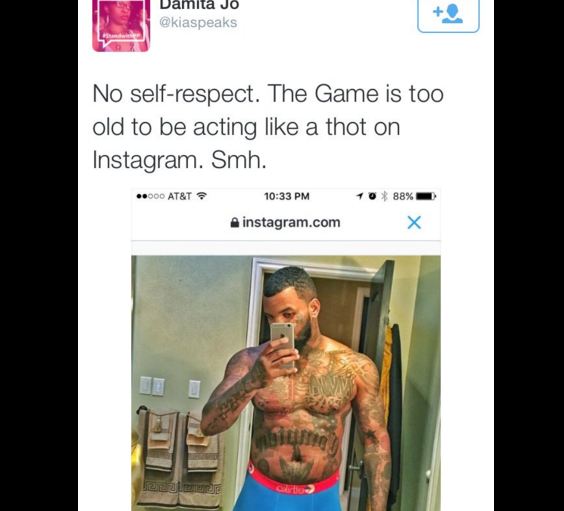The image size is (564, 511).
Task: Tap the 88% battery percentage
Action: (403, 196)
